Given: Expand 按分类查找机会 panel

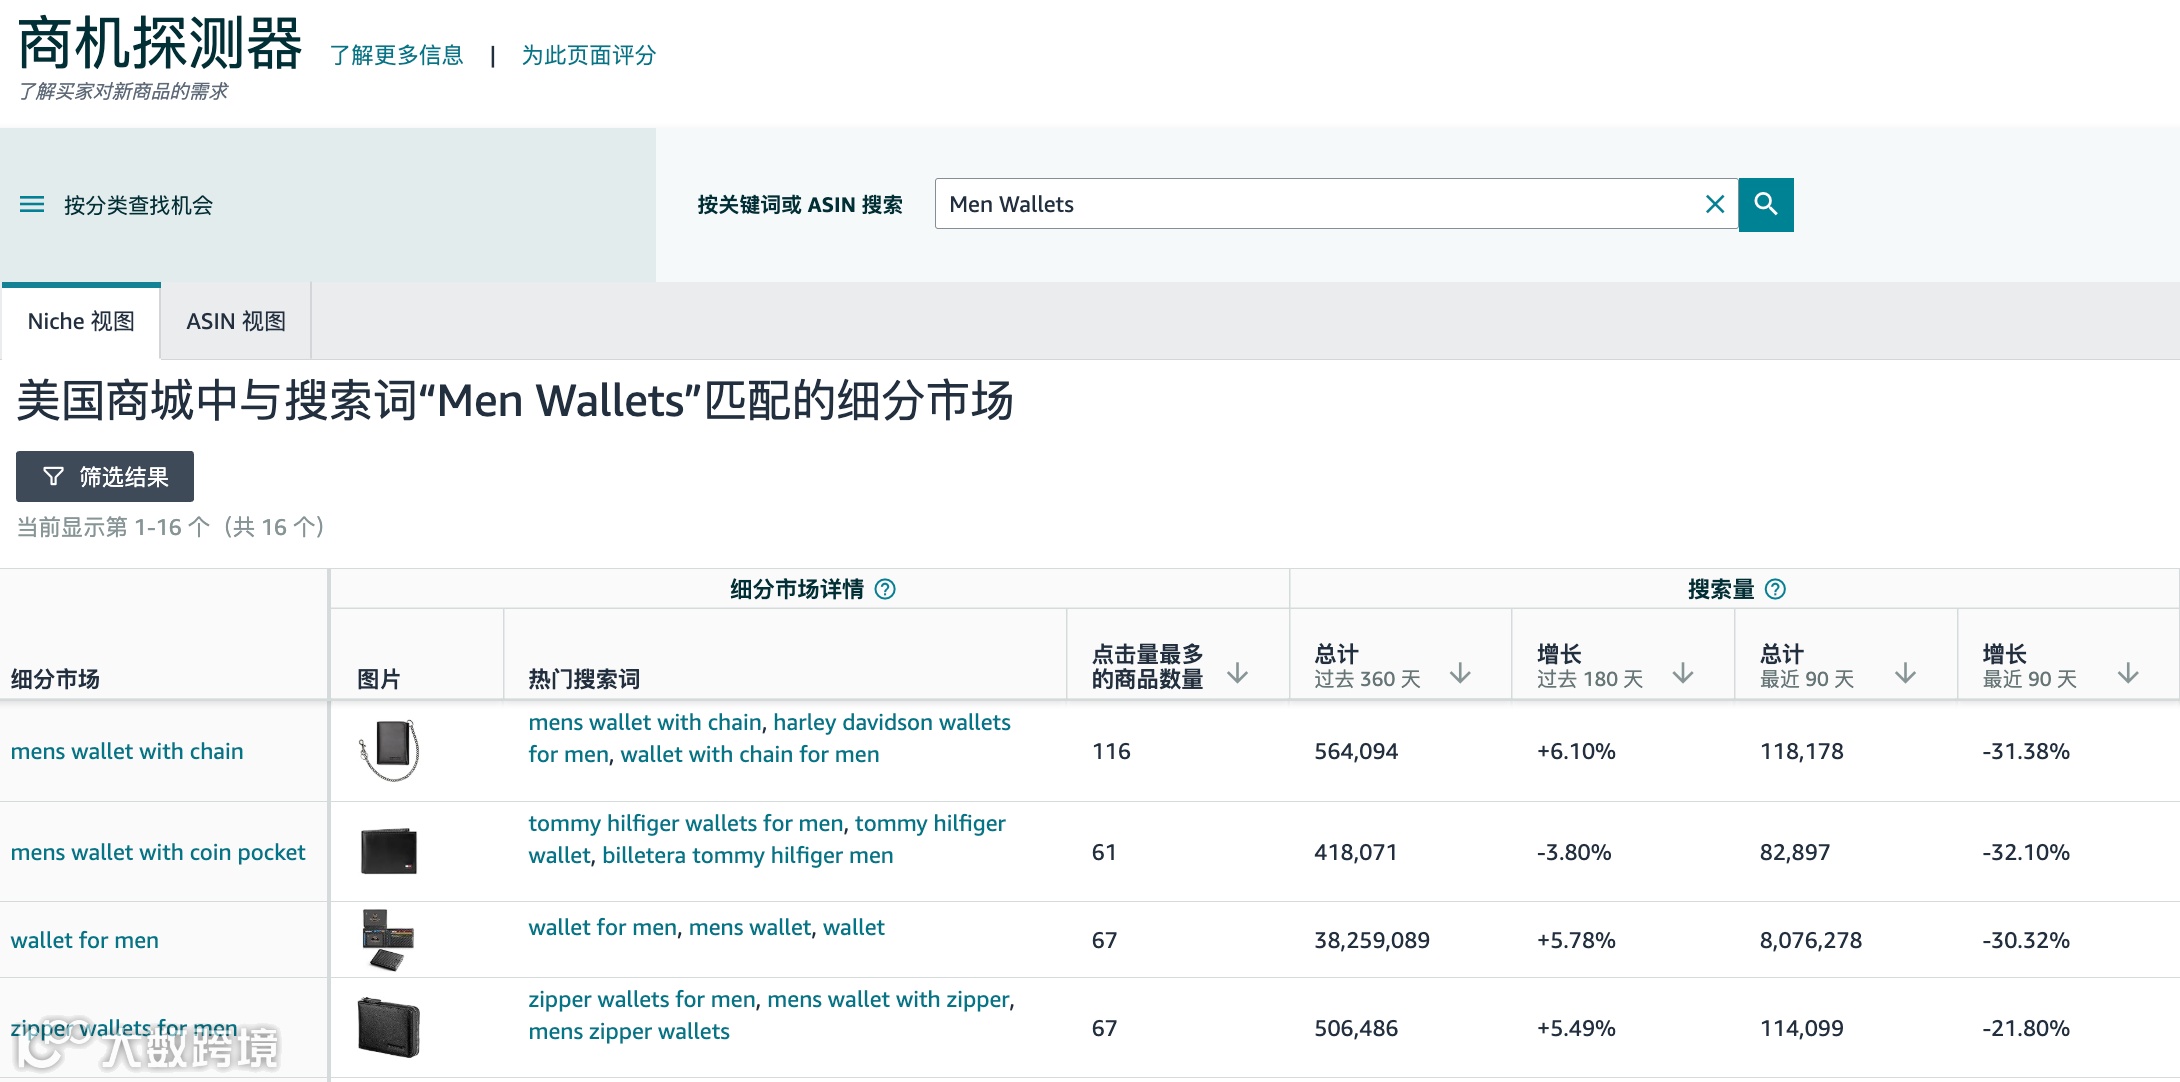Looking at the screenshot, I should pyautogui.click(x=138, y=205).
